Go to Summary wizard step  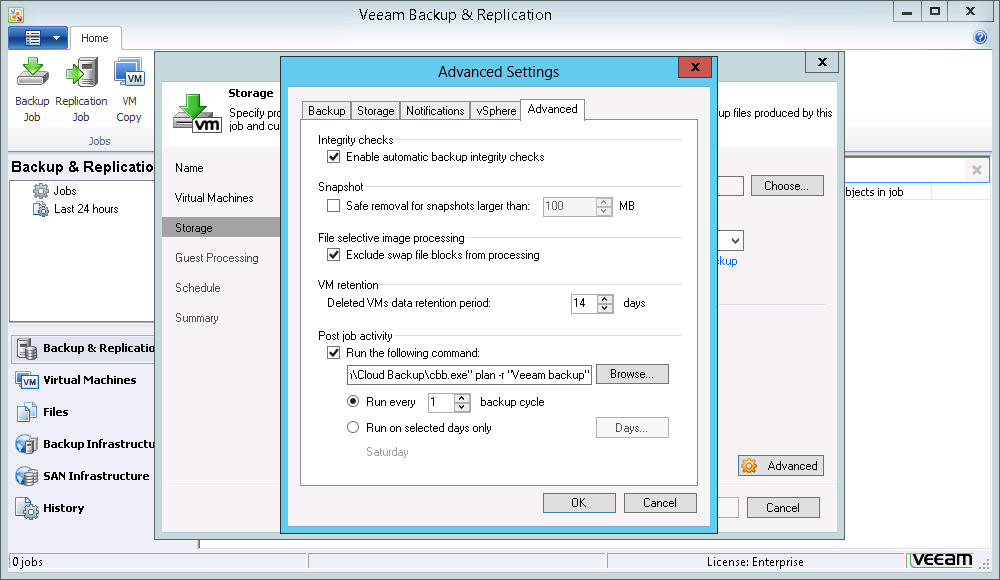coord(196,318)
